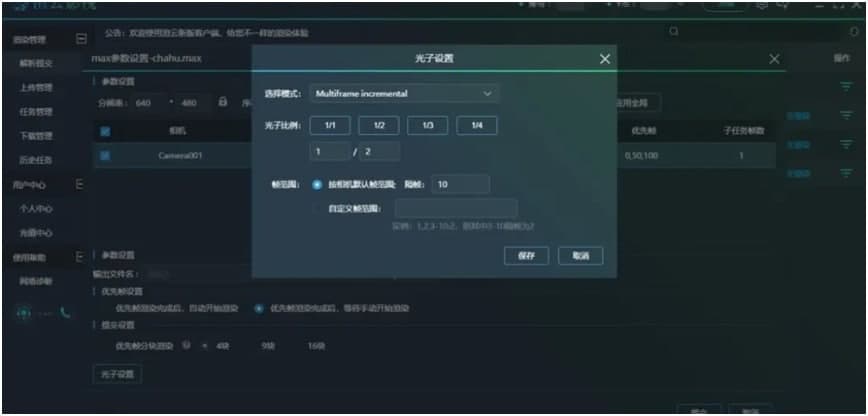The width and height of the screenshot is (868, 416).
Task: Open 下载管理 in the sidebar
Action: (36, 136)
